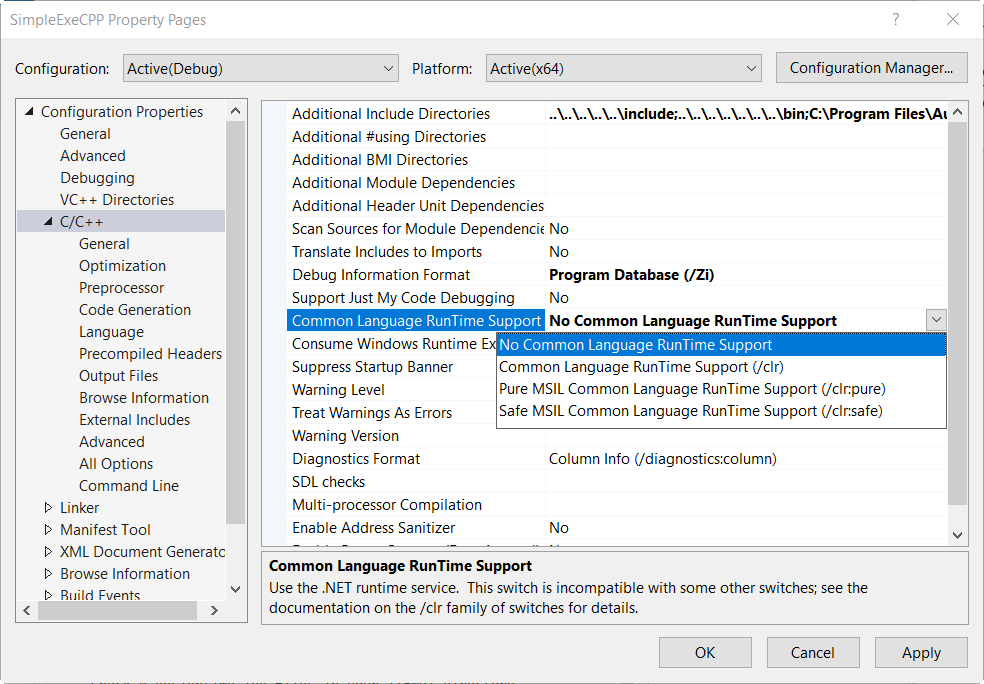984x684 pixels.
Task: Toggle the Common Language RunTime Support dropdown arrow
Action: click(936, 320)
